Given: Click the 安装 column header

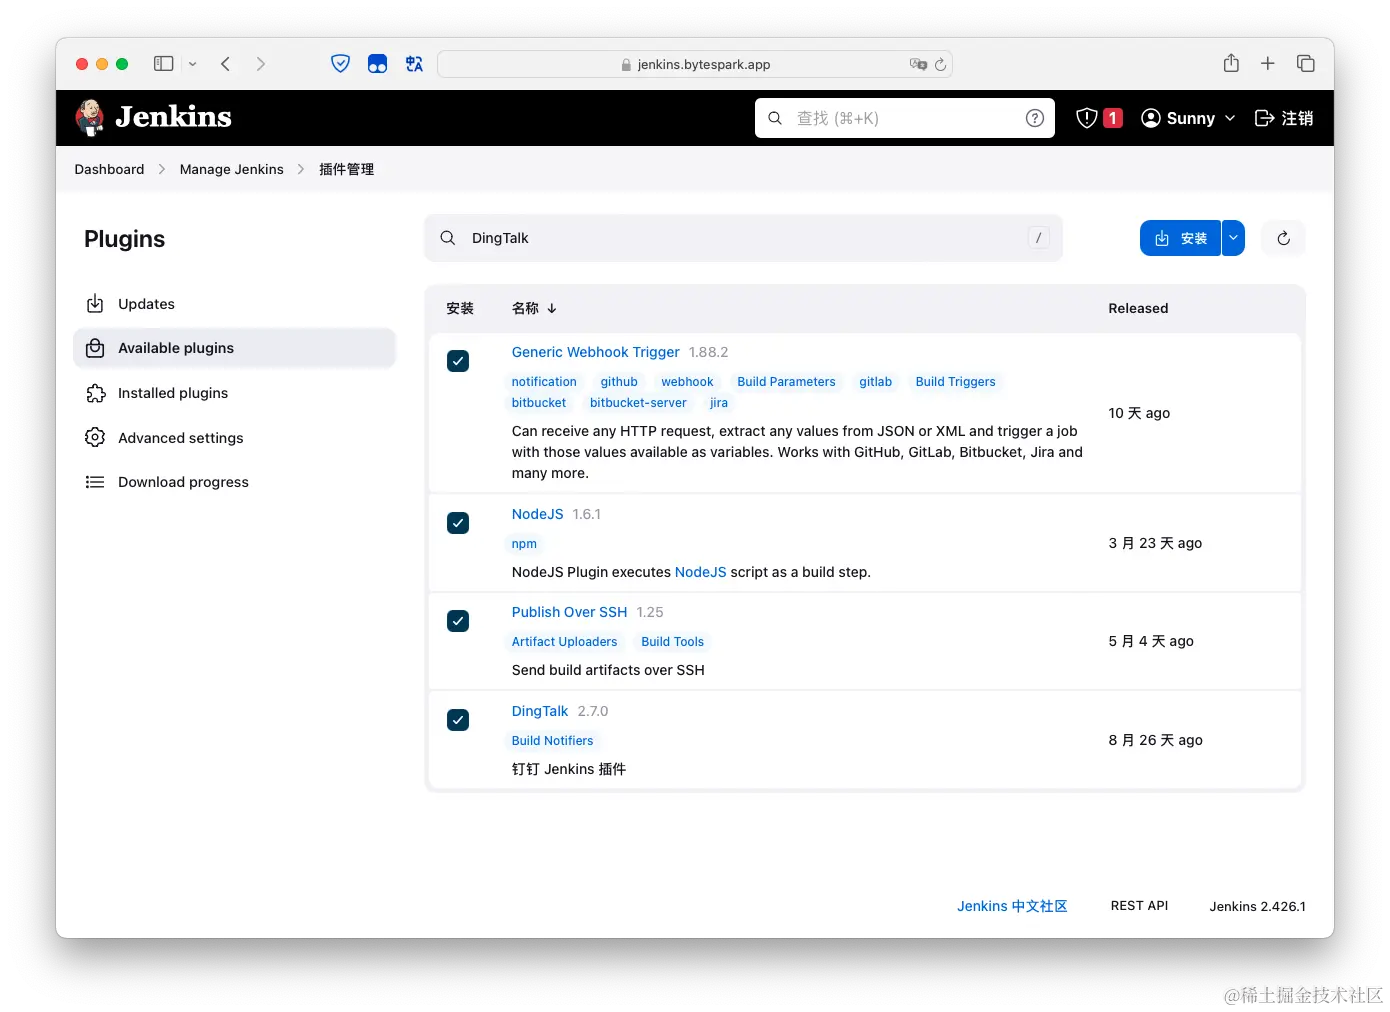Looking at the screenshot, I should 460,308.
